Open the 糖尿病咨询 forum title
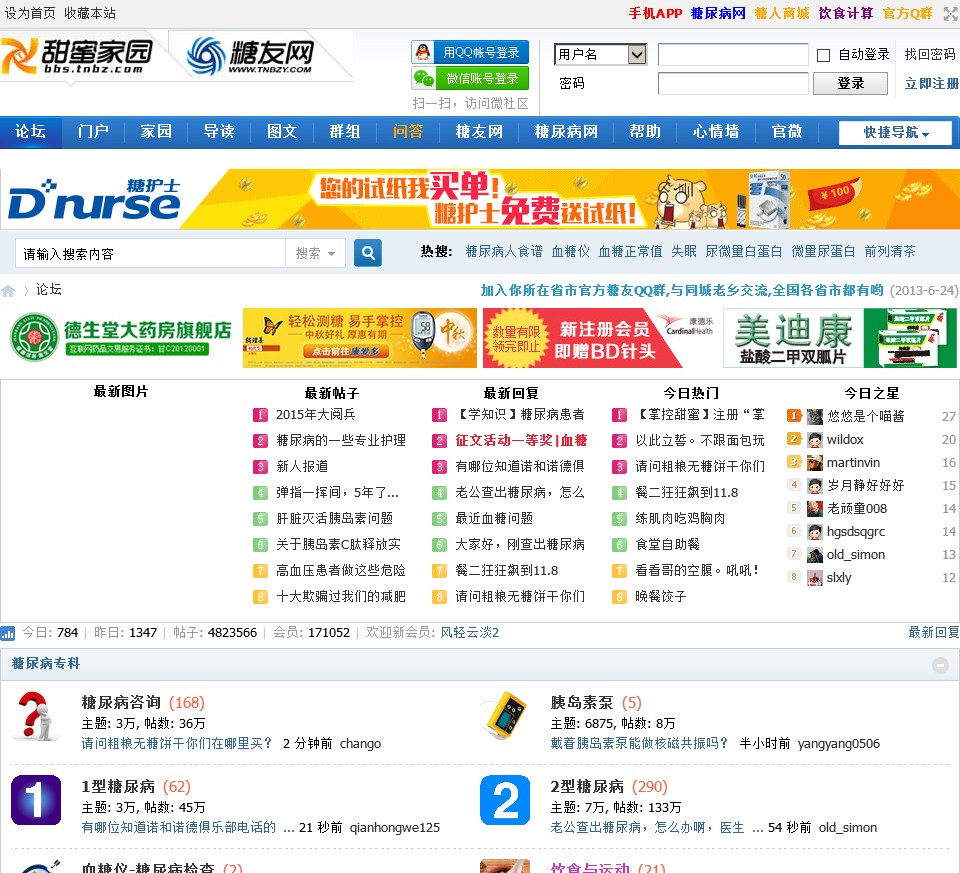This screenshot has width=960, height=873. (x=121, y=702)
